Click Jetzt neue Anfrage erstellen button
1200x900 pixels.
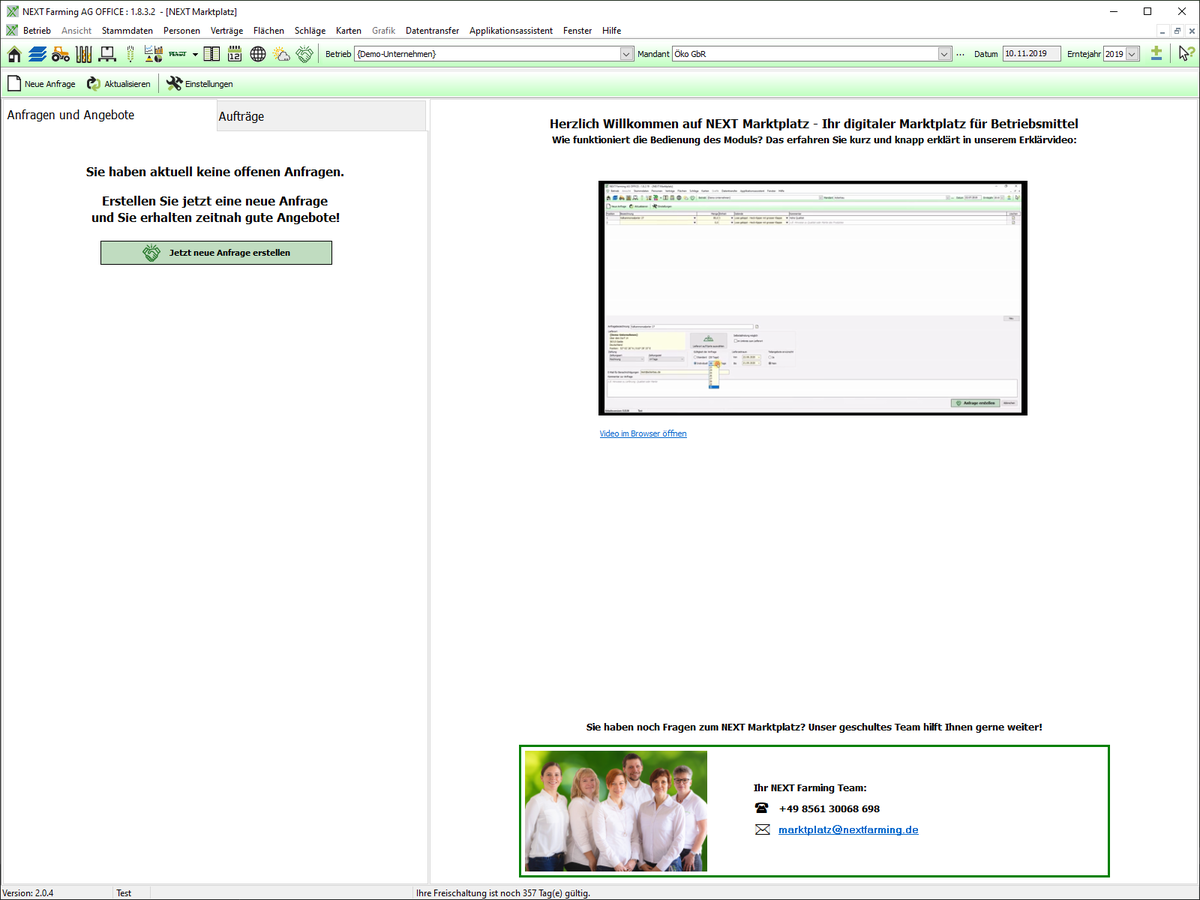(x=216, y=253)
